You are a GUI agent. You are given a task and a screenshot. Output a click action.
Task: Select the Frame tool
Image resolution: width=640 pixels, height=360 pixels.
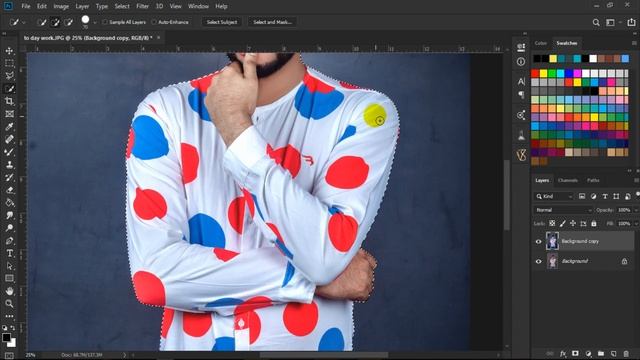(9, 114)
